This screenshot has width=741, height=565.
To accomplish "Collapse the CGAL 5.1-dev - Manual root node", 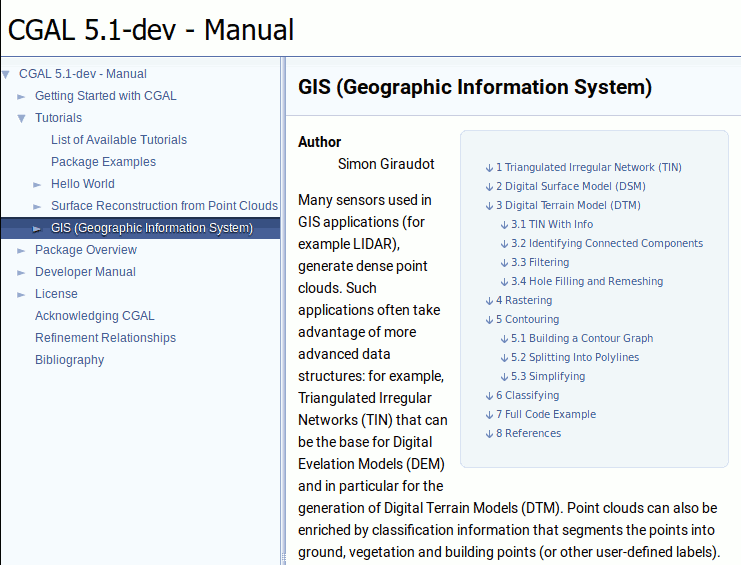I will [6, 74].
